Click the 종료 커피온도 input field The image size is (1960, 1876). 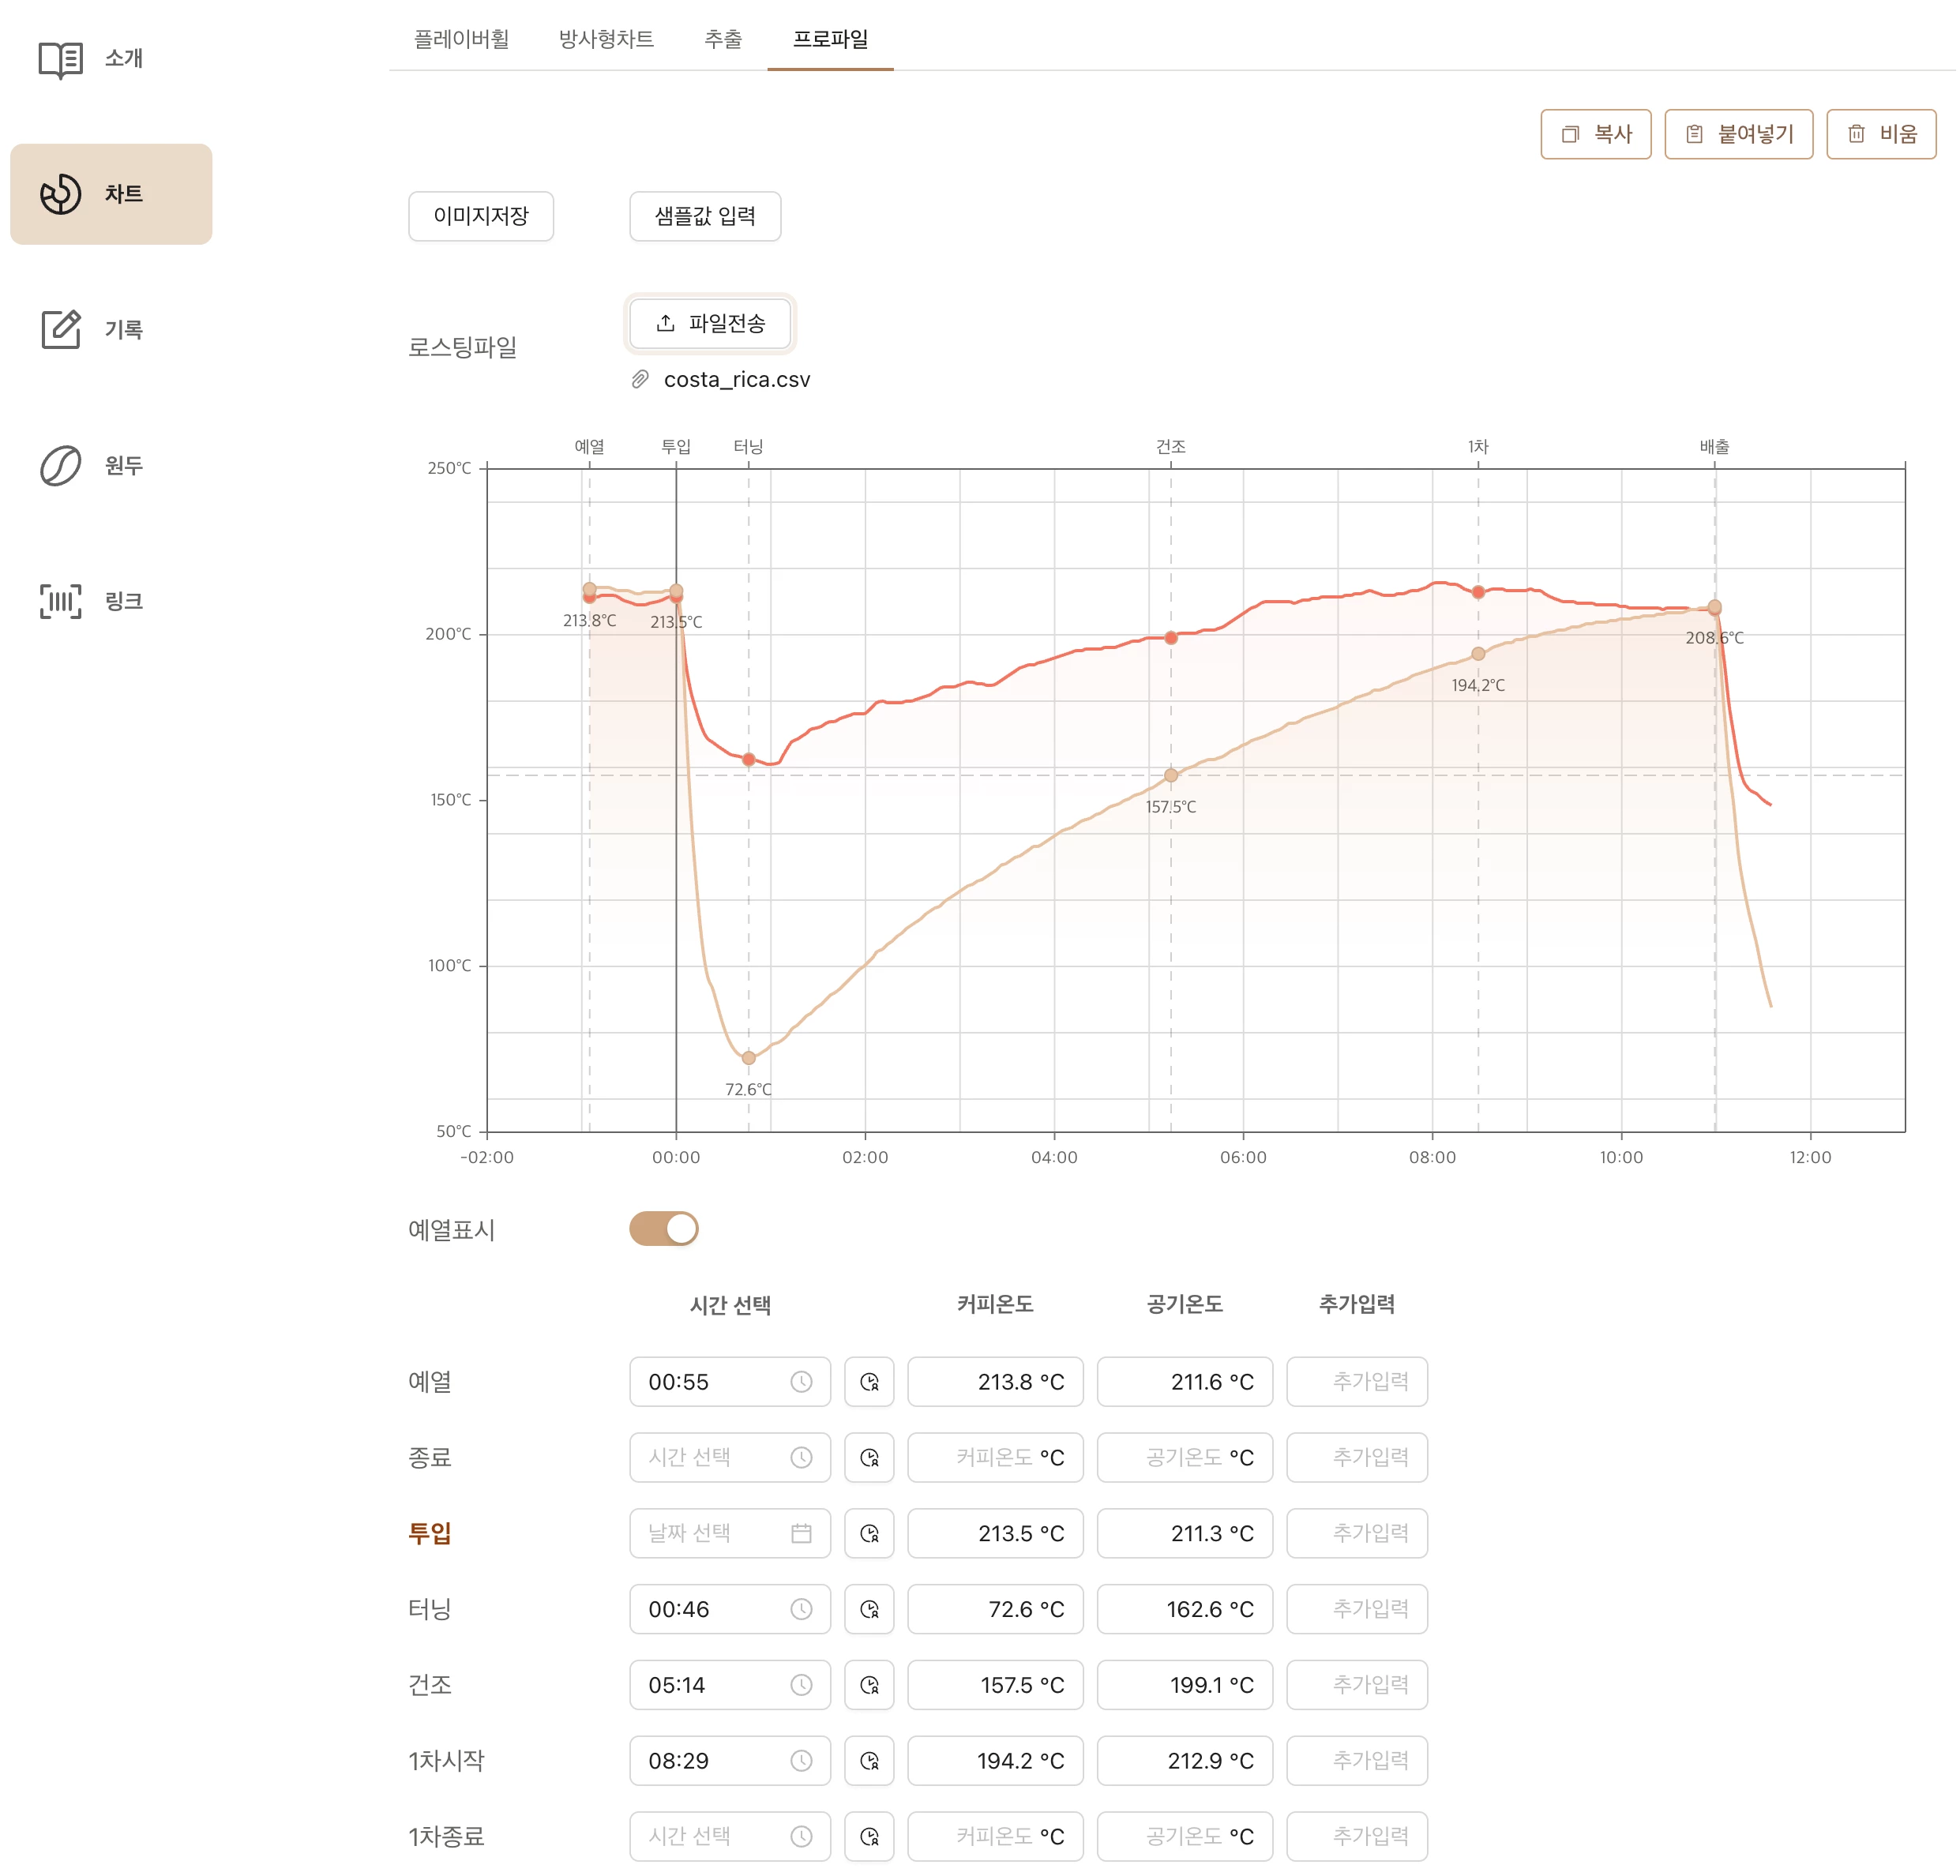[995, 1457]
